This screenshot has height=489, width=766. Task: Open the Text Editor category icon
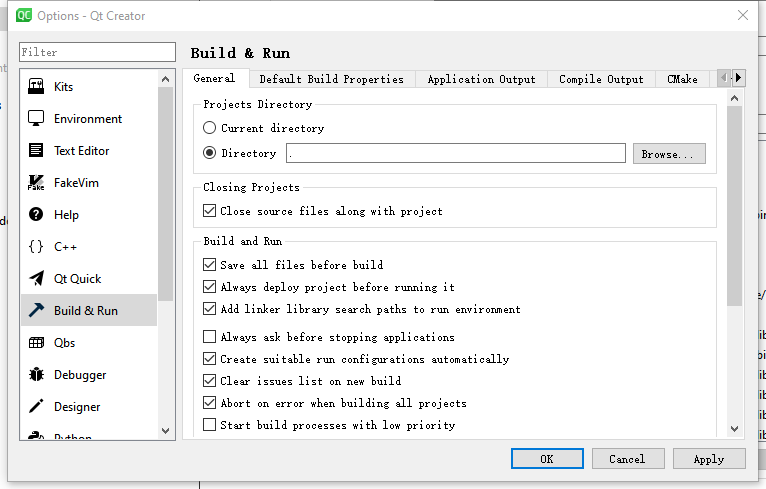[x=36, y=151]
